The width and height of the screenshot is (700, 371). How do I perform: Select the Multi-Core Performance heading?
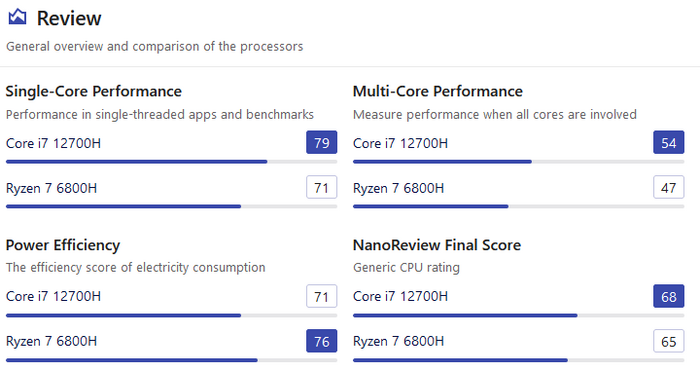[x=438, y=92]
